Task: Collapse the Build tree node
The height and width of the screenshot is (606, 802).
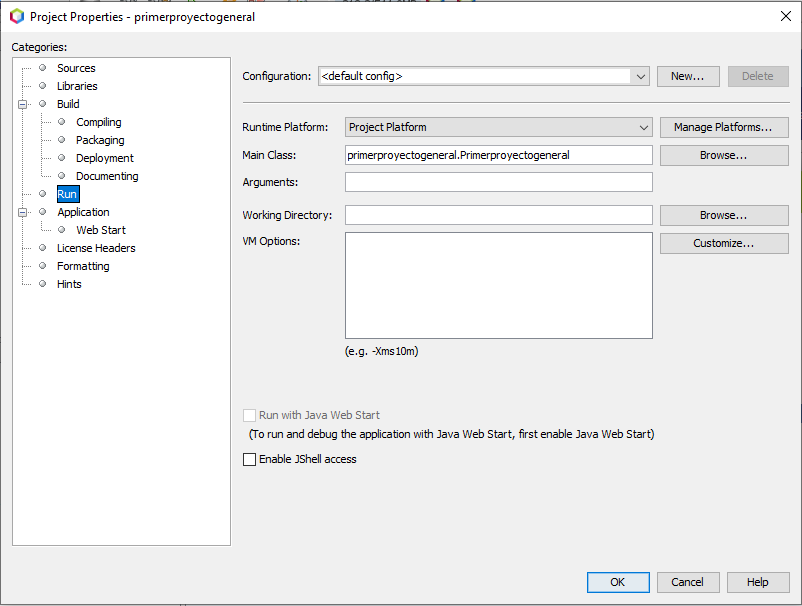Action: tap(22, 104)
